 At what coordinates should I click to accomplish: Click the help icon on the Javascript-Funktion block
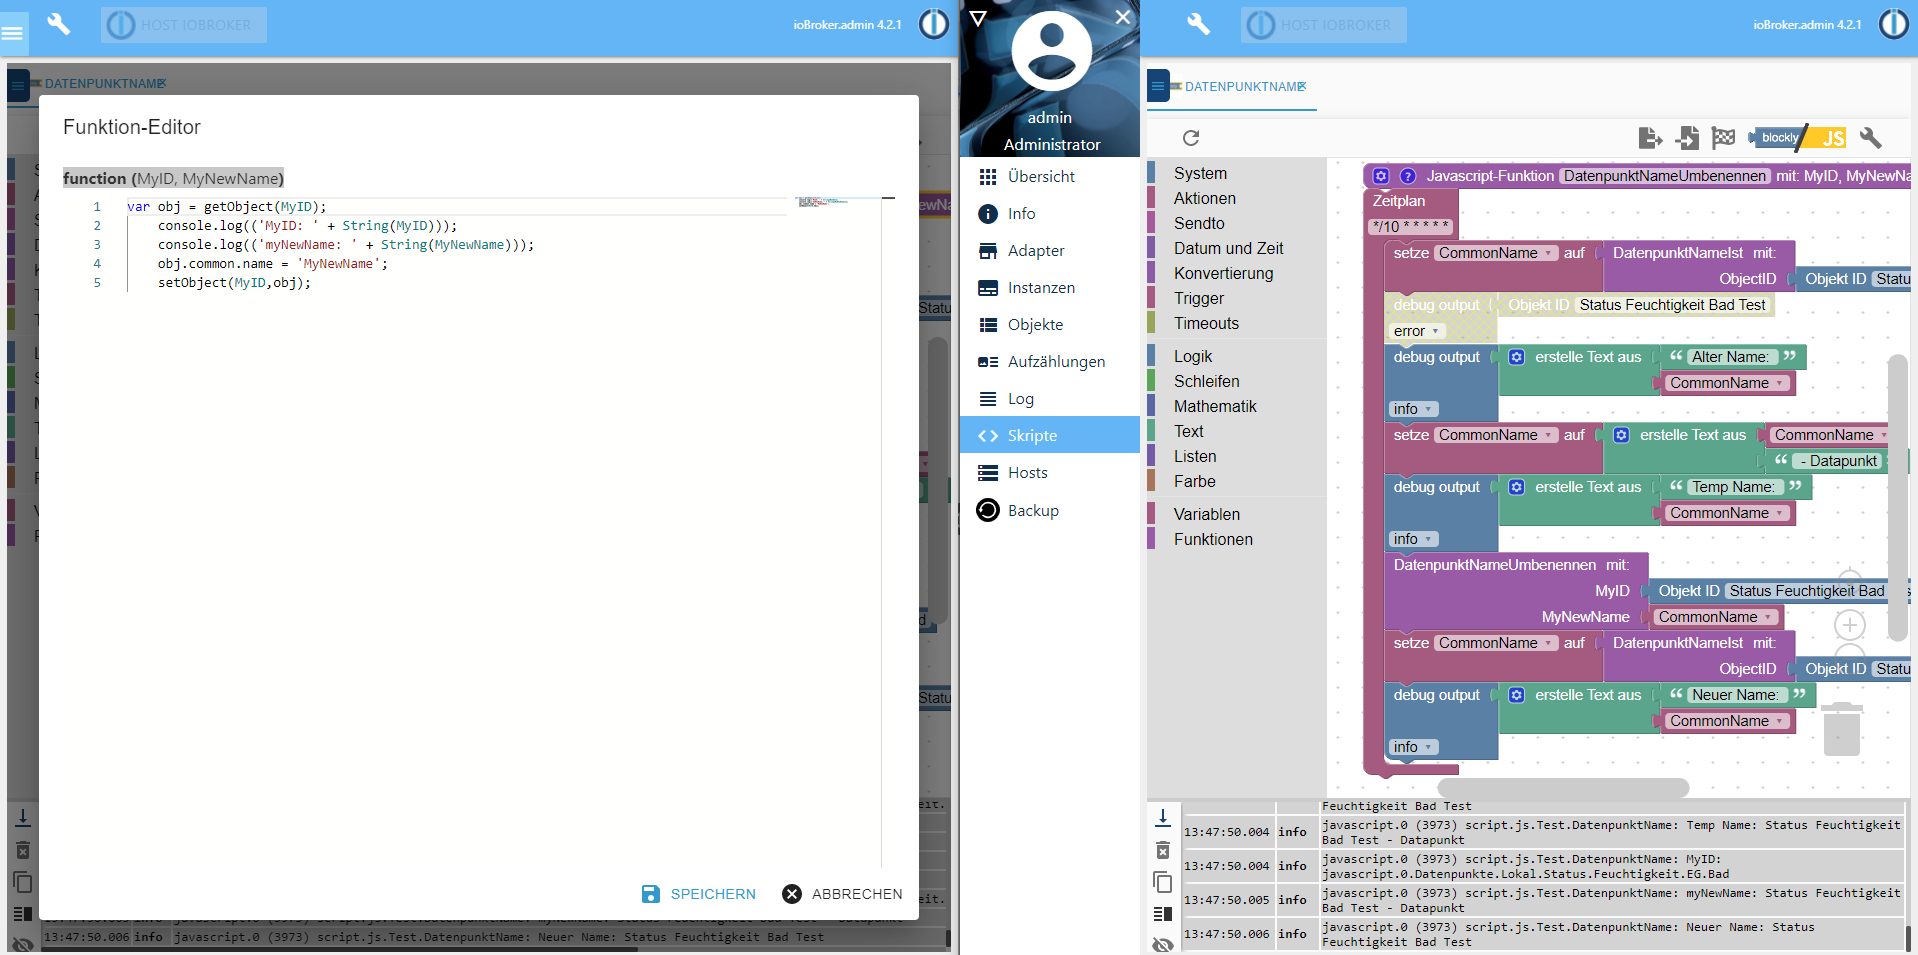[x=1408, y=176]
